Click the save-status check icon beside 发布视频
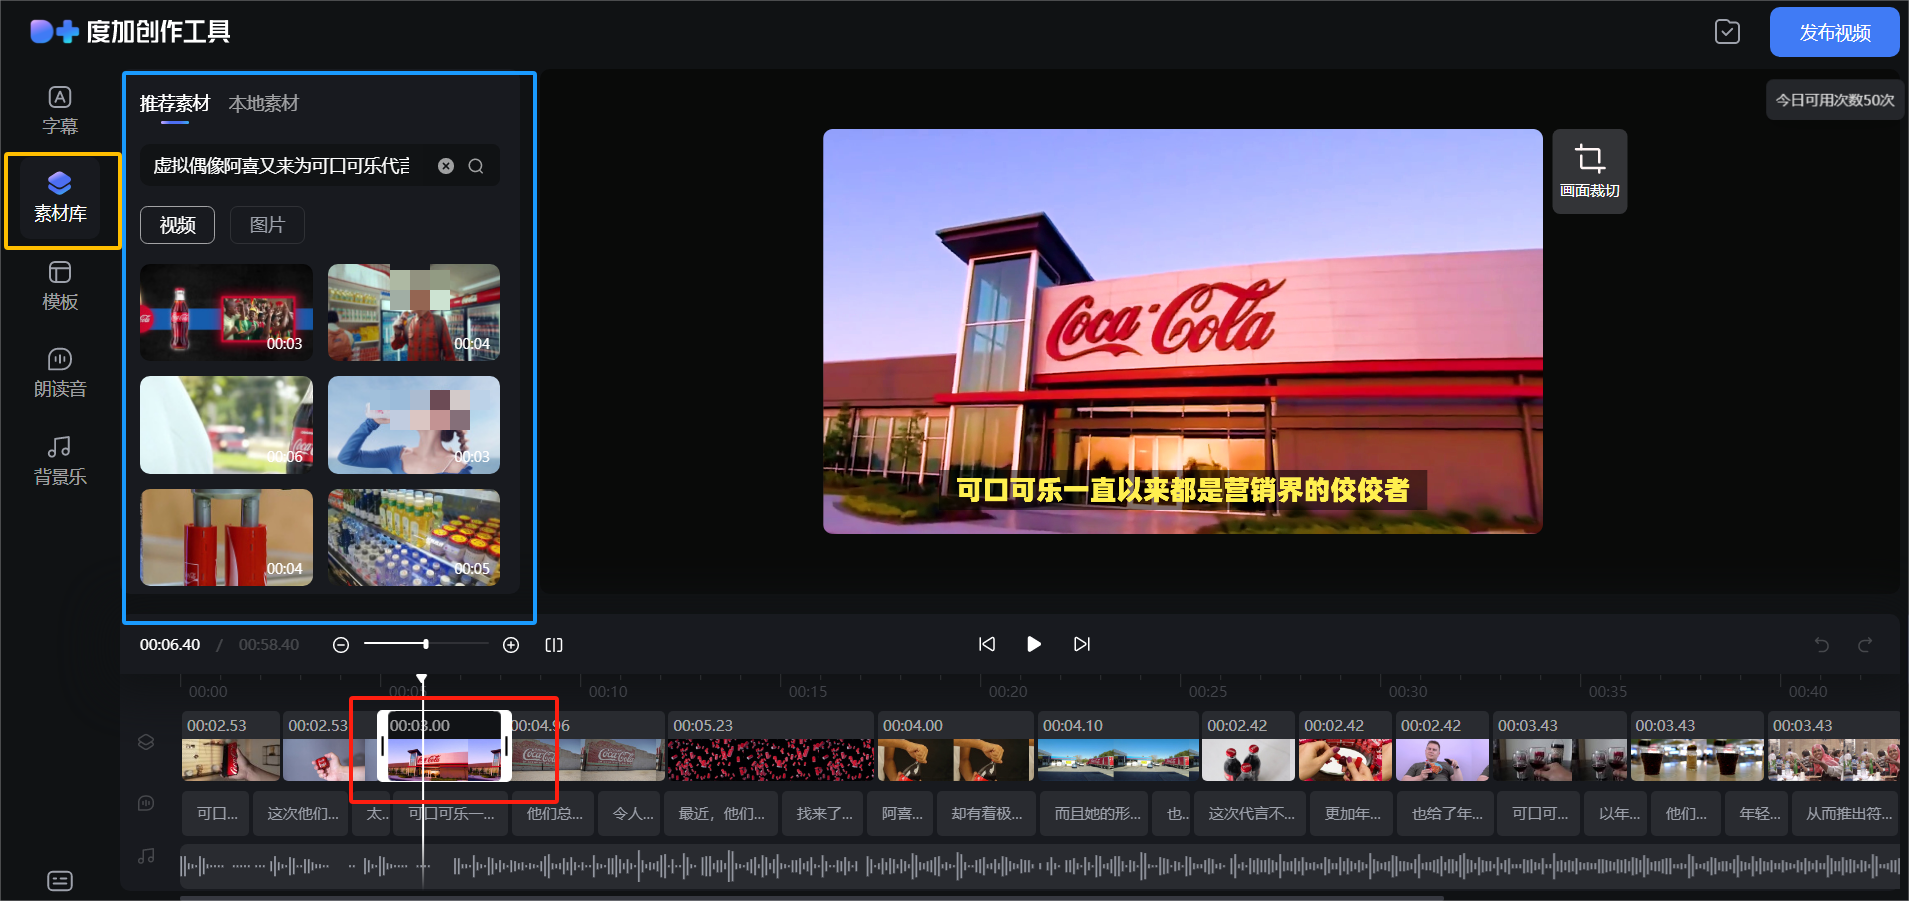Screen dimensions: 1909x901 coord(1727,32)
